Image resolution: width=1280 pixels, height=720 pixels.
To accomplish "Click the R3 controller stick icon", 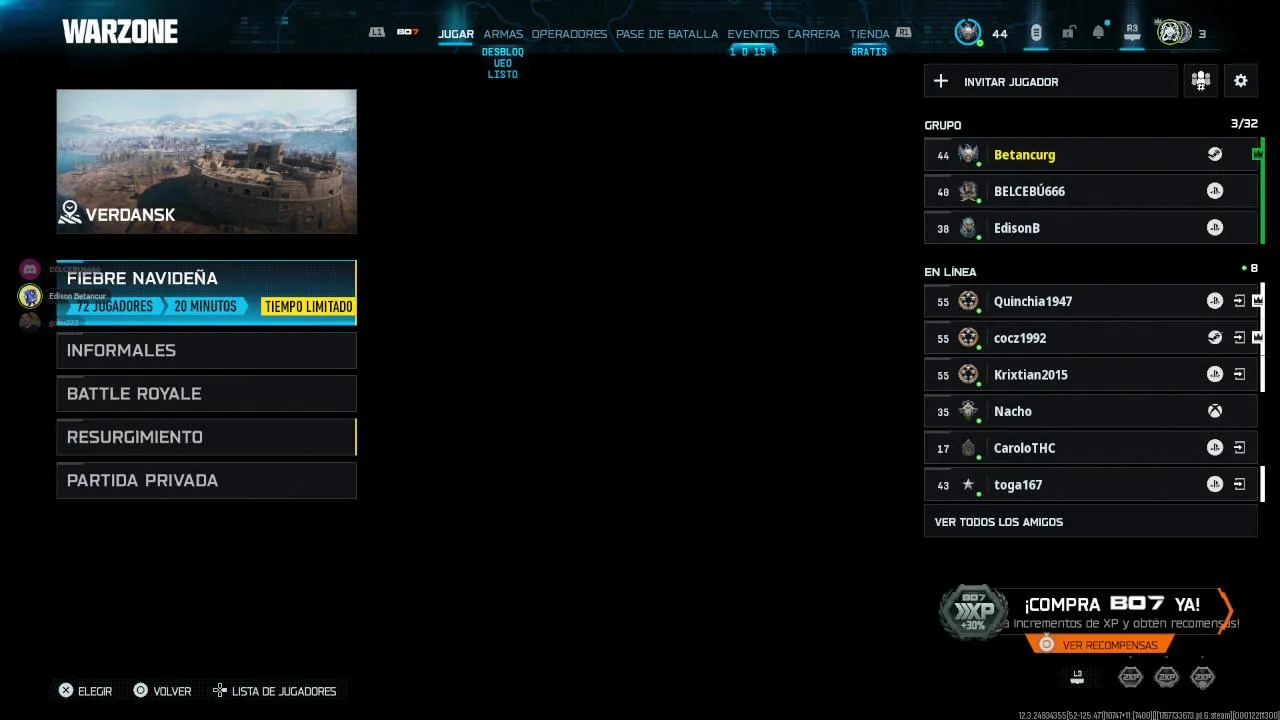I will (x=1132, y=32).
